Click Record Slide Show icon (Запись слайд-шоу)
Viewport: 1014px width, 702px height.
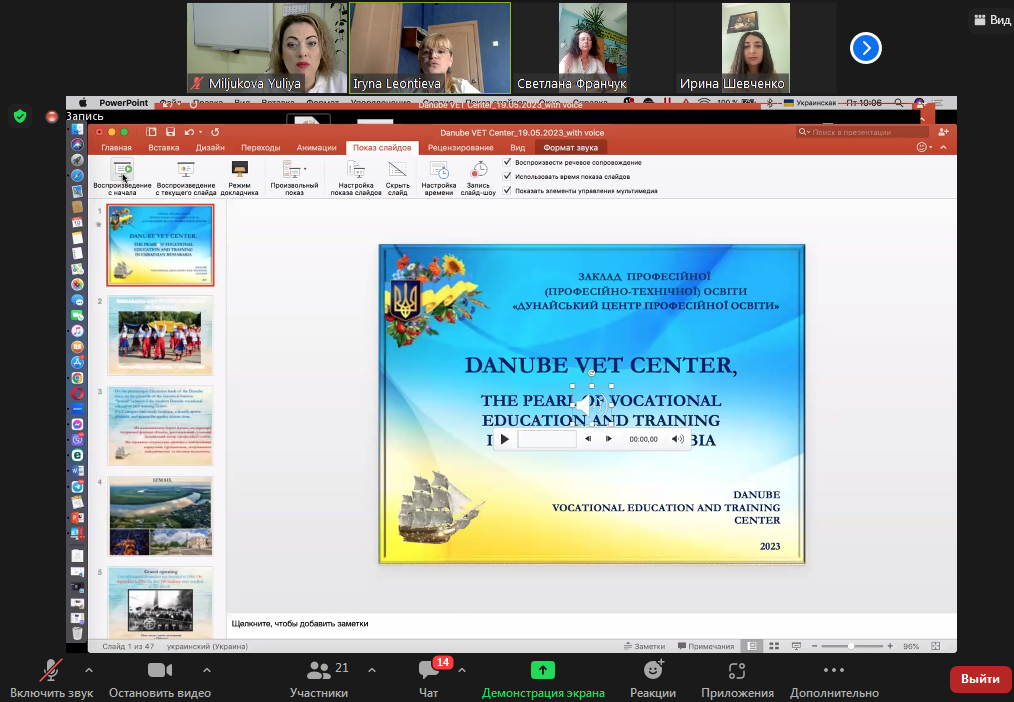click(x=479, y=170)
